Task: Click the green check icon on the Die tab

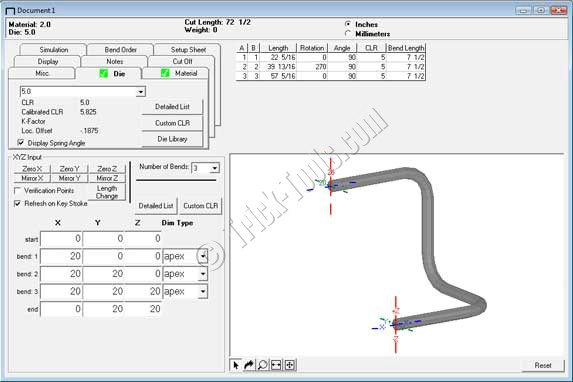Action: pyautogui.click(x=104, y=73)
